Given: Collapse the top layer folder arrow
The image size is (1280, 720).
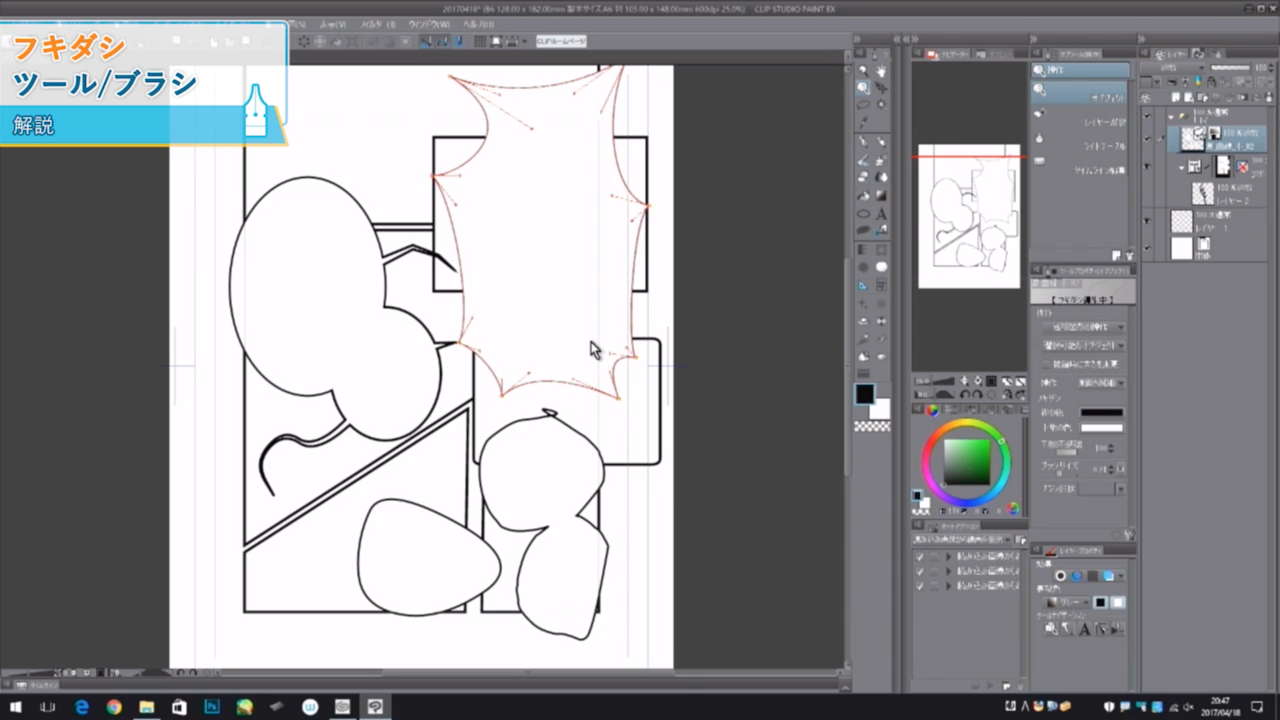Looking at the screenshot, I should point(1170,117).
